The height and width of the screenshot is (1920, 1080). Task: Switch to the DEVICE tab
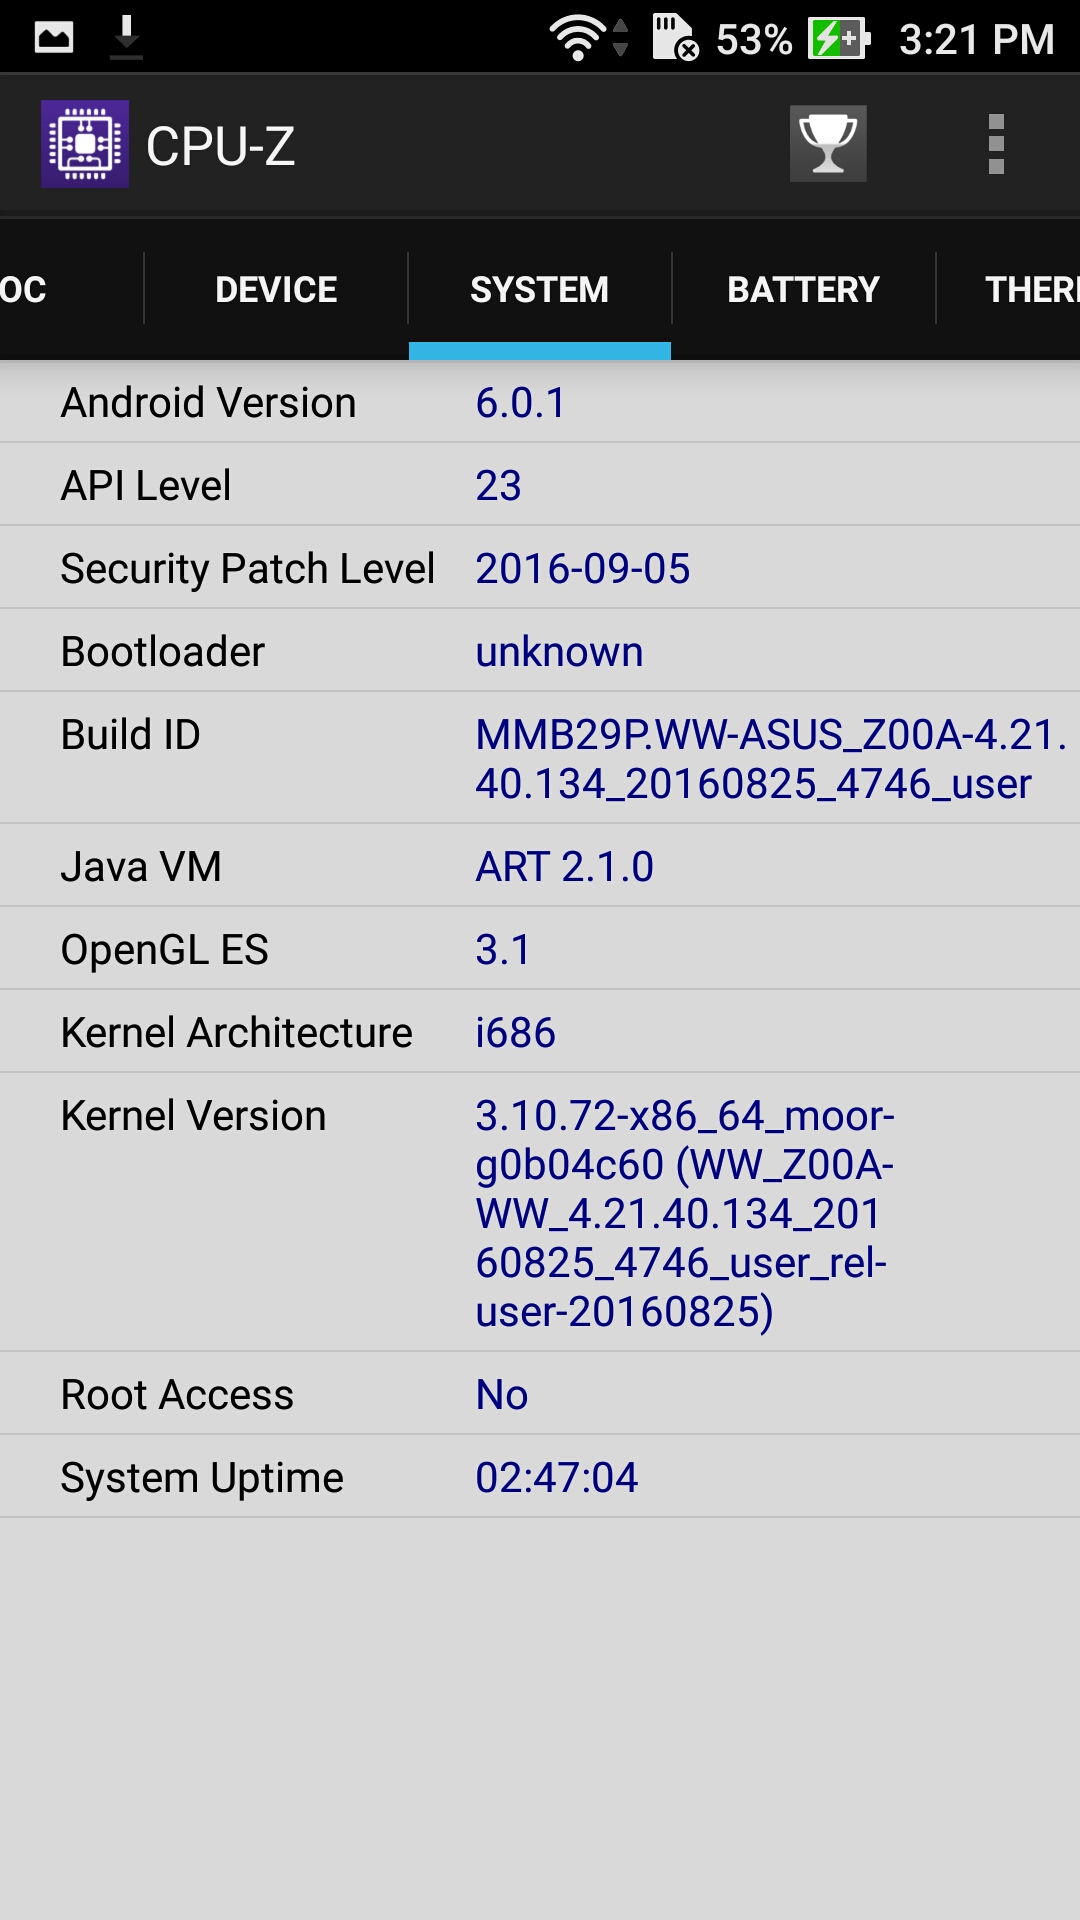tap(276, 289)
